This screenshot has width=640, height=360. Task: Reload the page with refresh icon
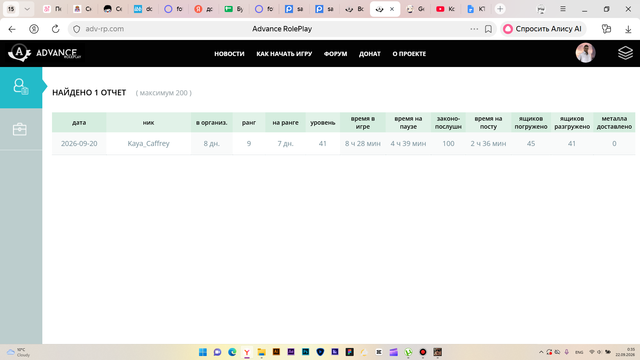(56, 29)
